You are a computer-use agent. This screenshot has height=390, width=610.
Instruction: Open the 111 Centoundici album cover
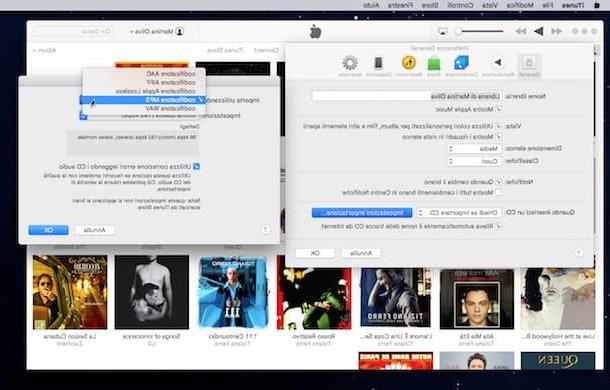click(233, 292)
